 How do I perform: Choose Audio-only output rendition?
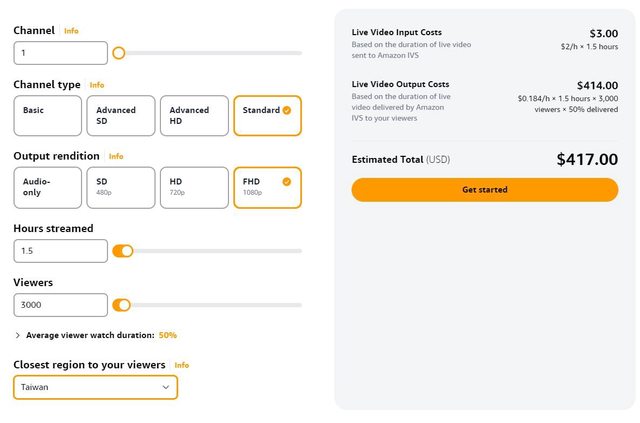(x=48, y=187)
